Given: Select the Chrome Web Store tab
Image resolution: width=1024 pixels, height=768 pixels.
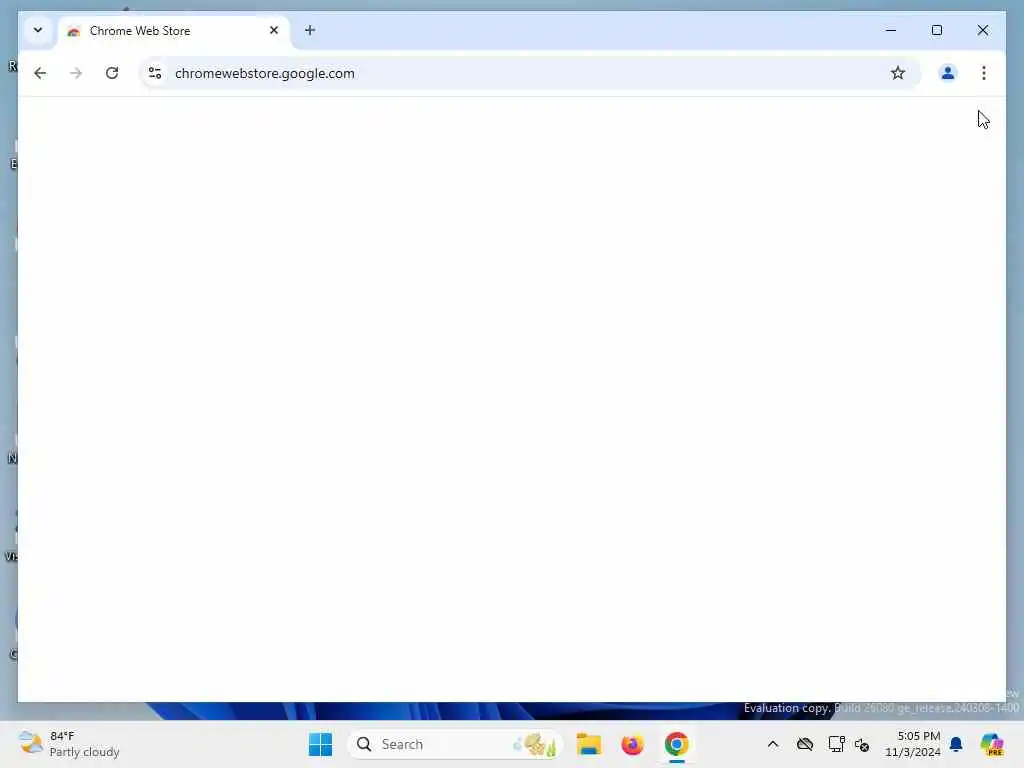Looking at the screenshot, I should point(174,31).
